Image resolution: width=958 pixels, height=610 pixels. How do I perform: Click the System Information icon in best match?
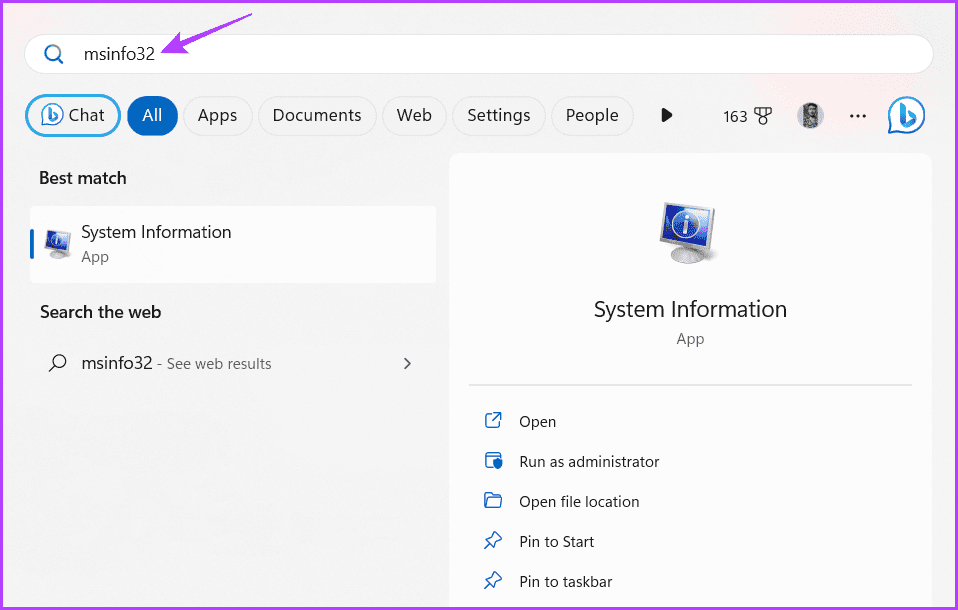[58, 244]
